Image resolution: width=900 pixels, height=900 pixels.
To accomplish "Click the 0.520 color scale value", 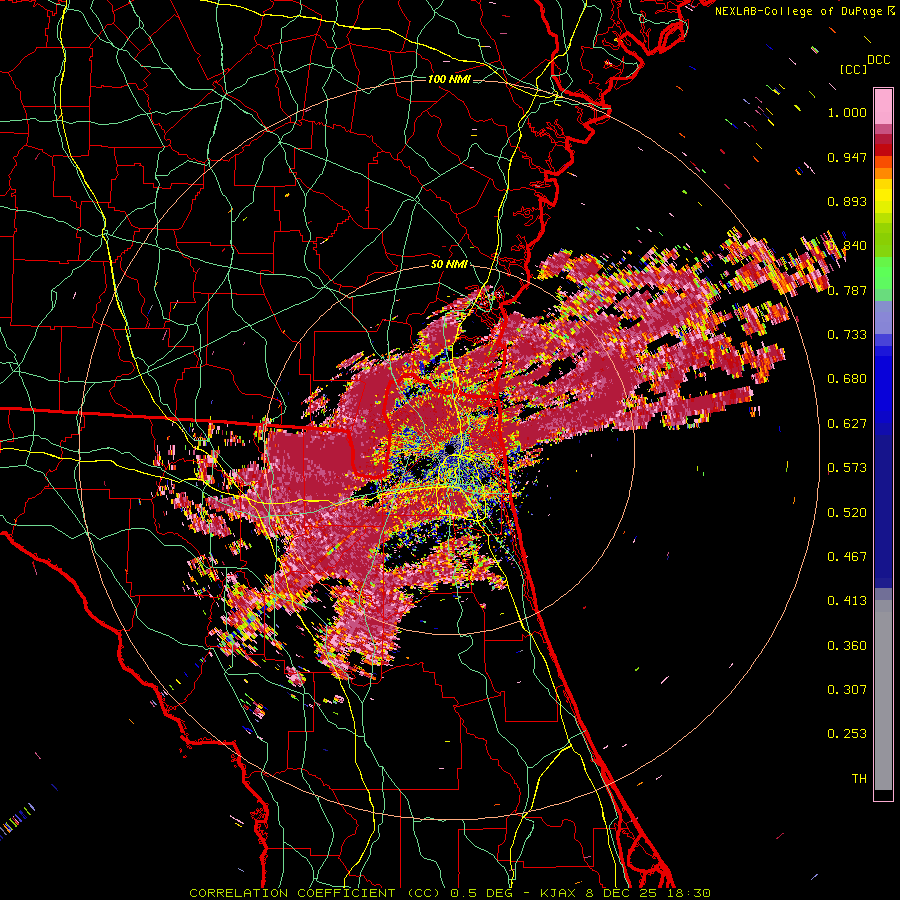I will coord(847,513).
